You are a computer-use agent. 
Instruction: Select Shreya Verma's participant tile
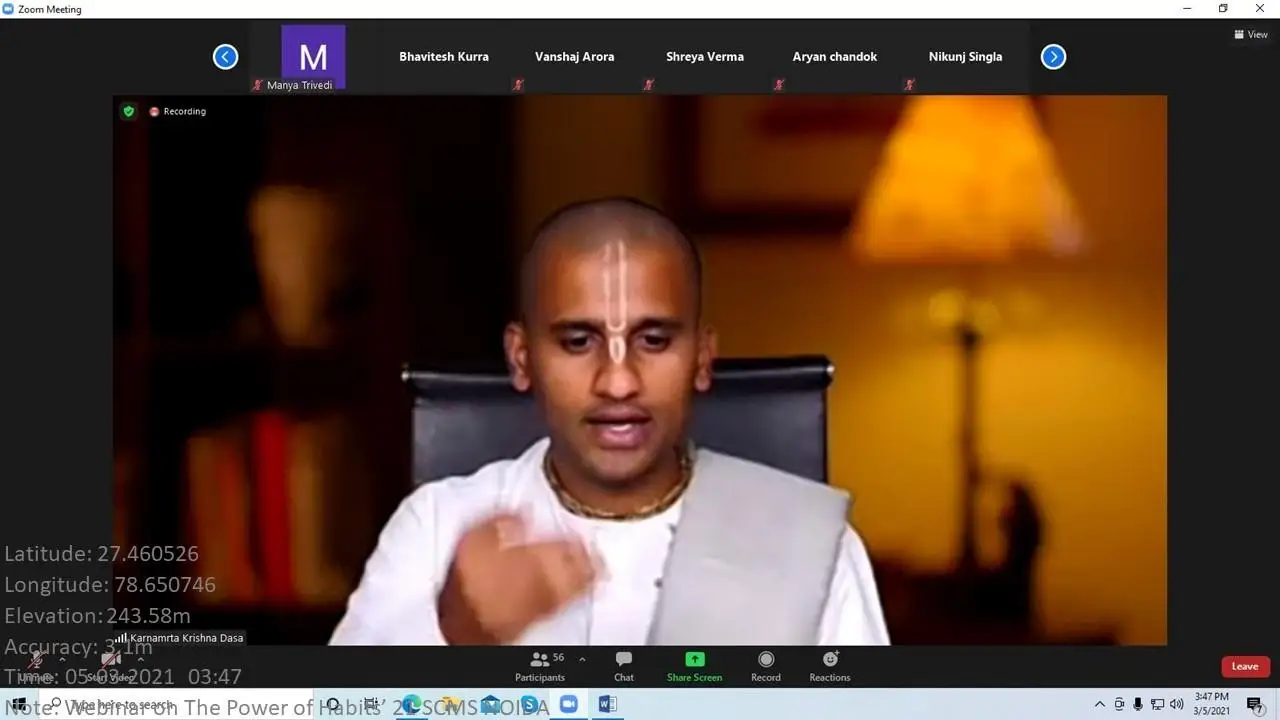(x=705, y=57)
